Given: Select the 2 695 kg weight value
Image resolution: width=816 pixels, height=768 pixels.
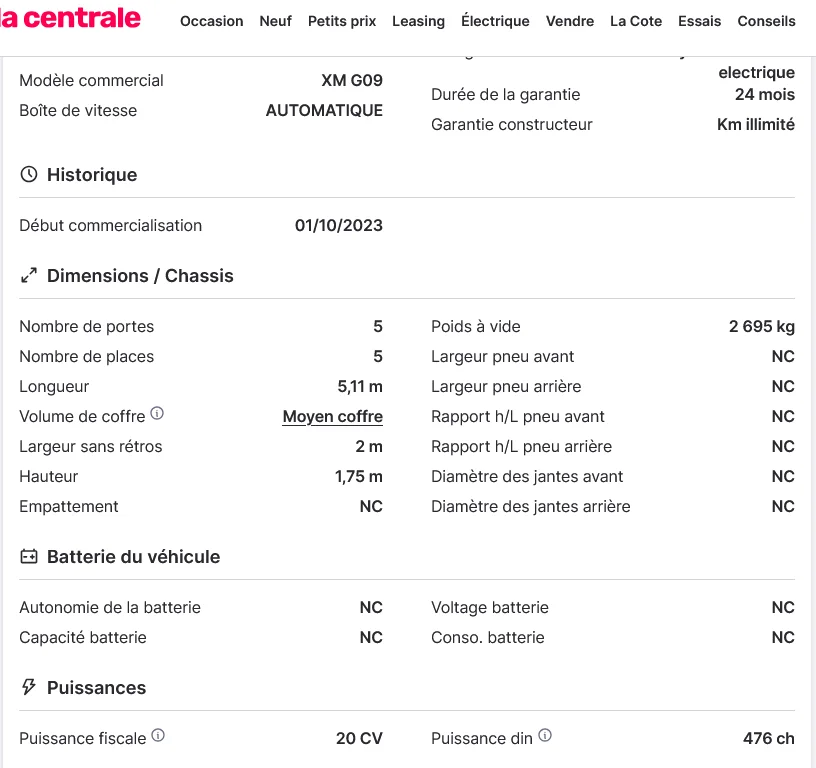Looking at the screenshot, I should [762, 327].
